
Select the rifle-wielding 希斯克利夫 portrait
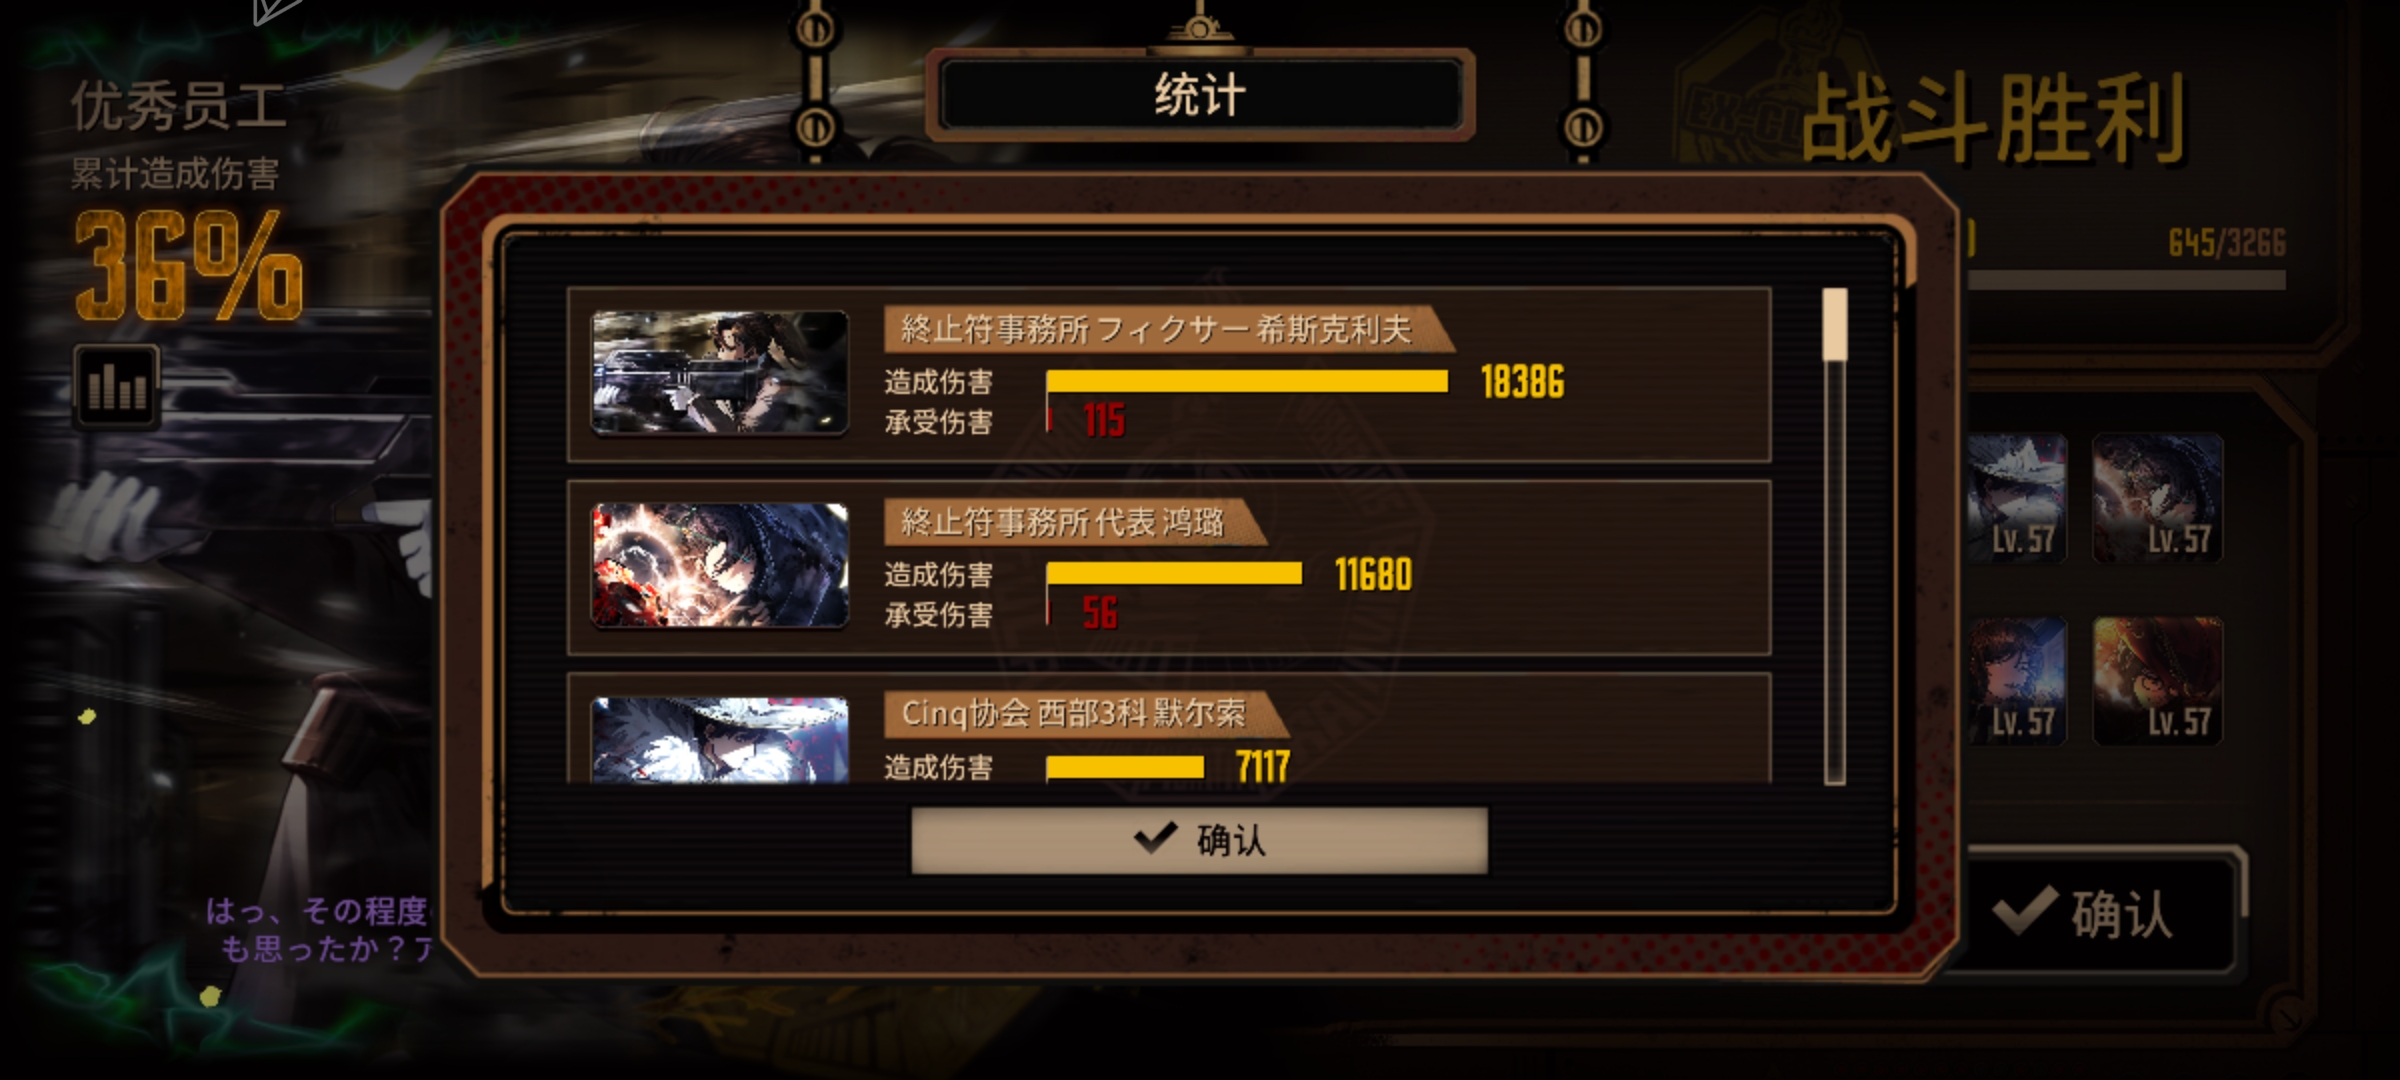719,372
